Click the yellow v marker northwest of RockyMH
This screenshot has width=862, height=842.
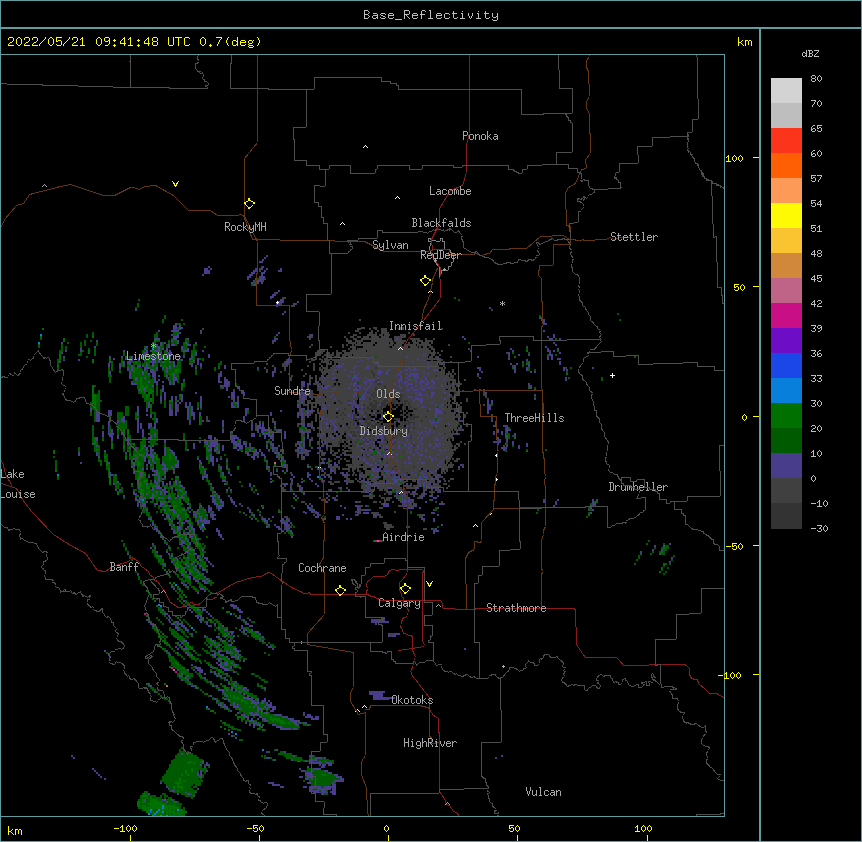(x=175, y=184)
